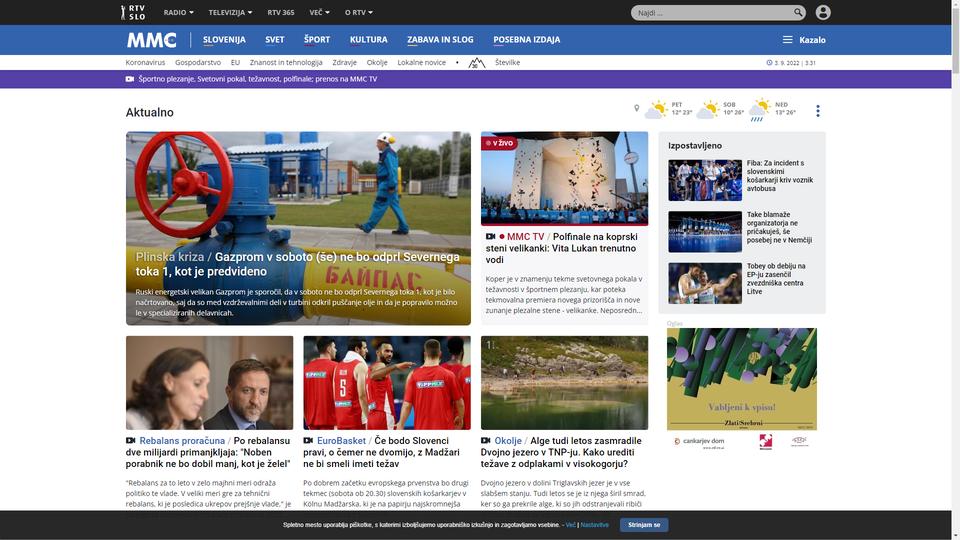Click the weather location pin icon
The width and height of the screenshot is (960, 540).
(636, 108)
